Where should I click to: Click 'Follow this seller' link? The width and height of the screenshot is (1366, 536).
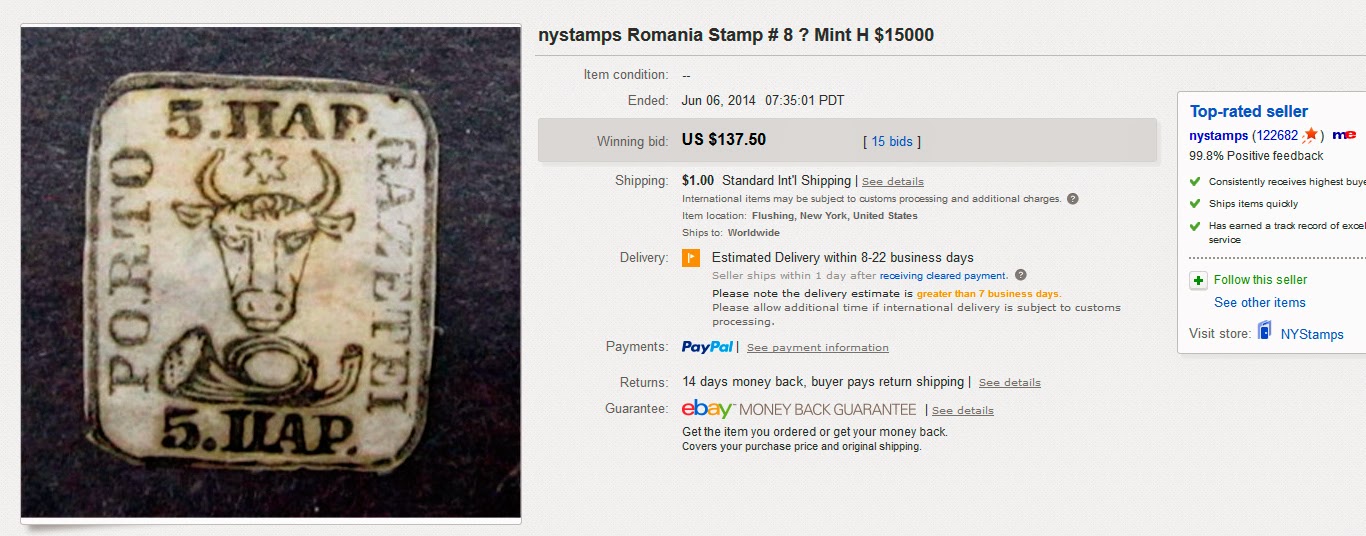click(x=1260, y=280)
